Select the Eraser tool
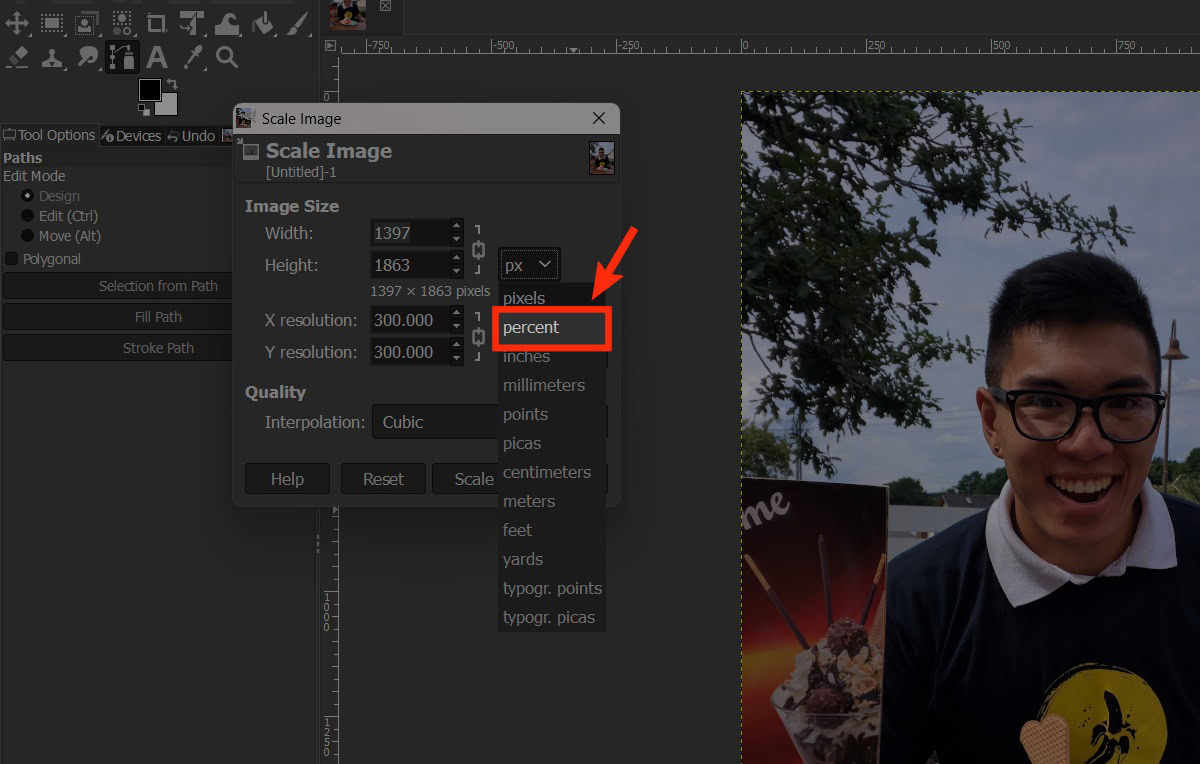The width and height of the screenshot is (1200, 764). click(16, 57)
